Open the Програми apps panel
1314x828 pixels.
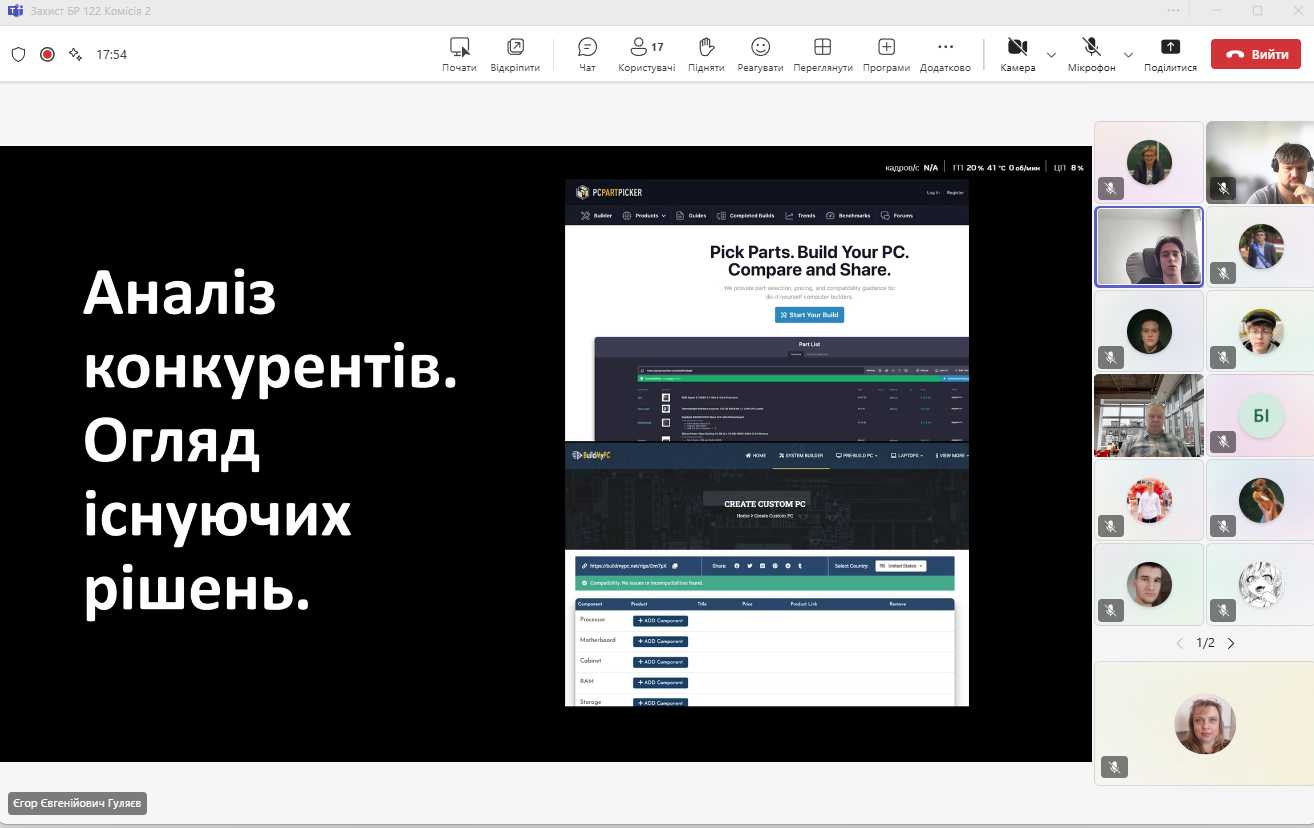[x=886, y=54]
